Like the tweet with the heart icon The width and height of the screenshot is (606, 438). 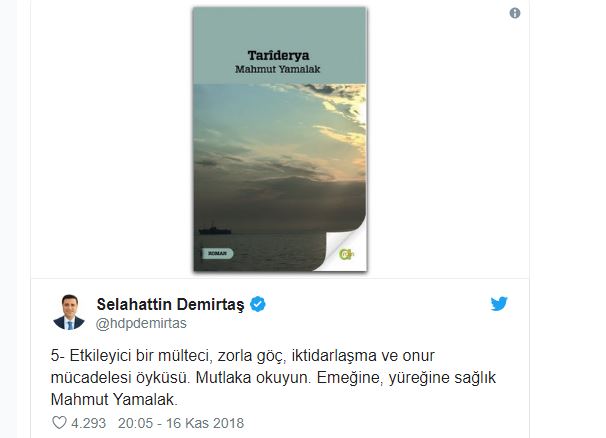59,423
